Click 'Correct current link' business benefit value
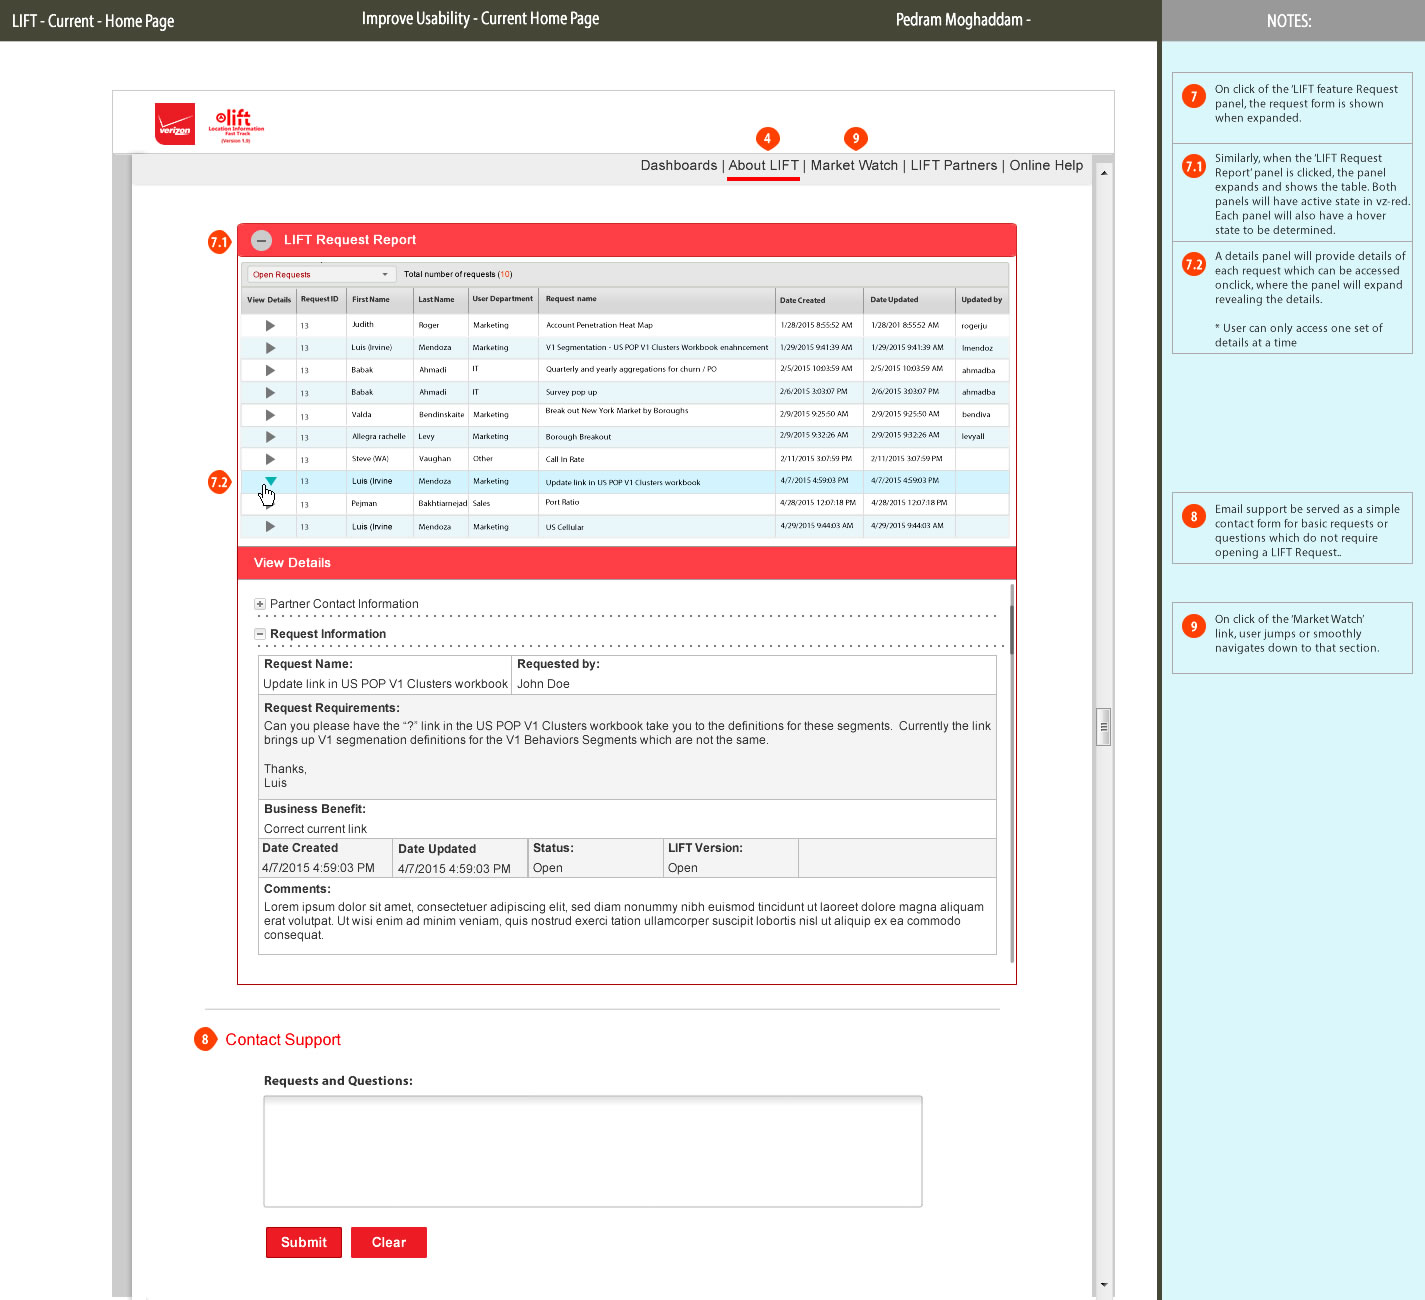This screenshot has height=1300, width=1425. pyautogui.click(x=315, y=829)
